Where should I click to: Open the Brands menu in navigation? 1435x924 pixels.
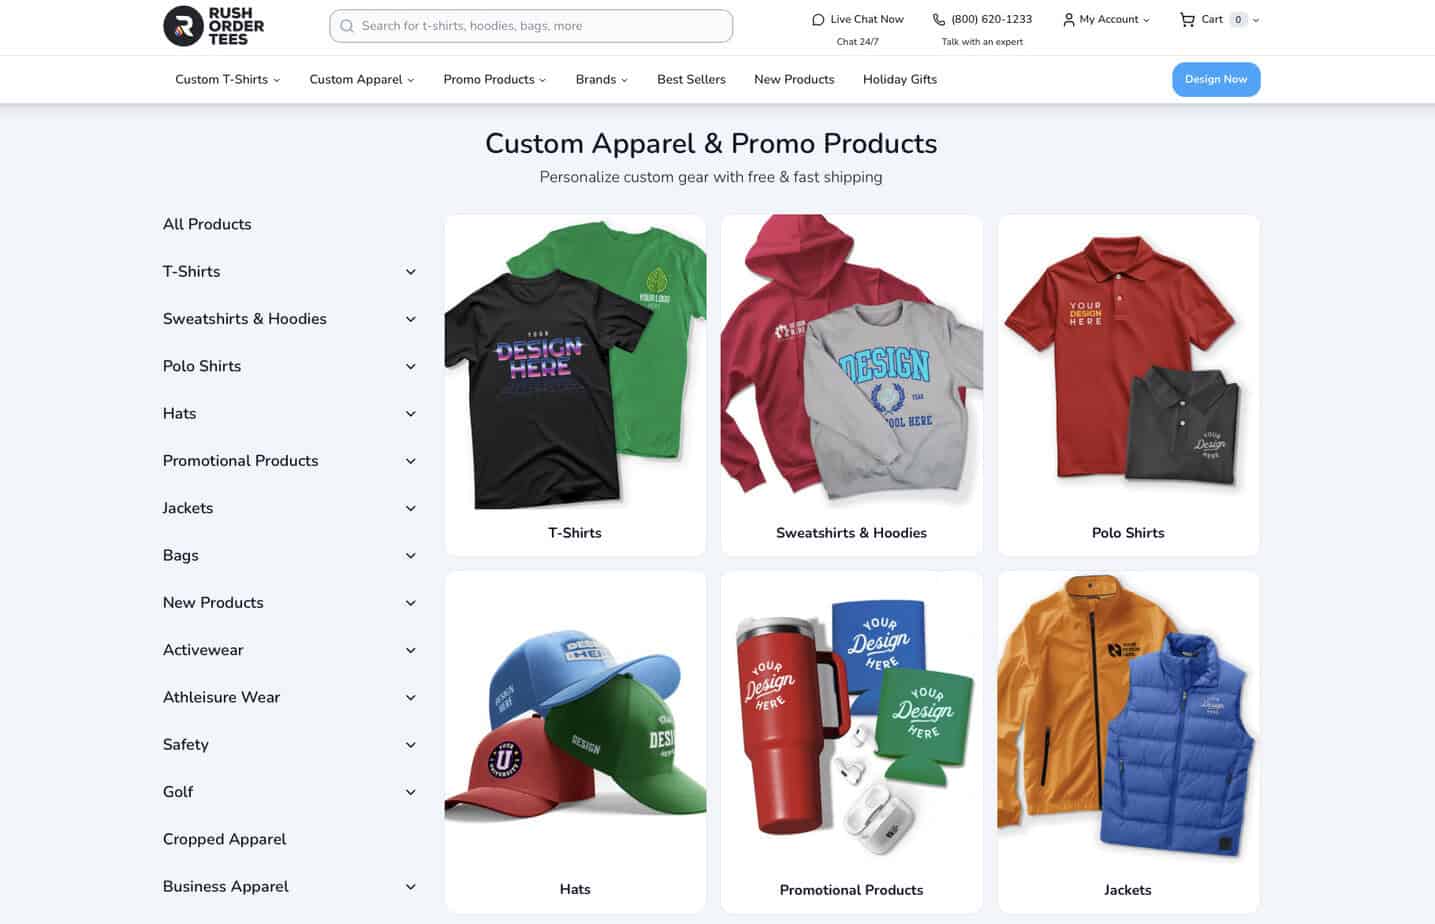(x=601, y=79)
